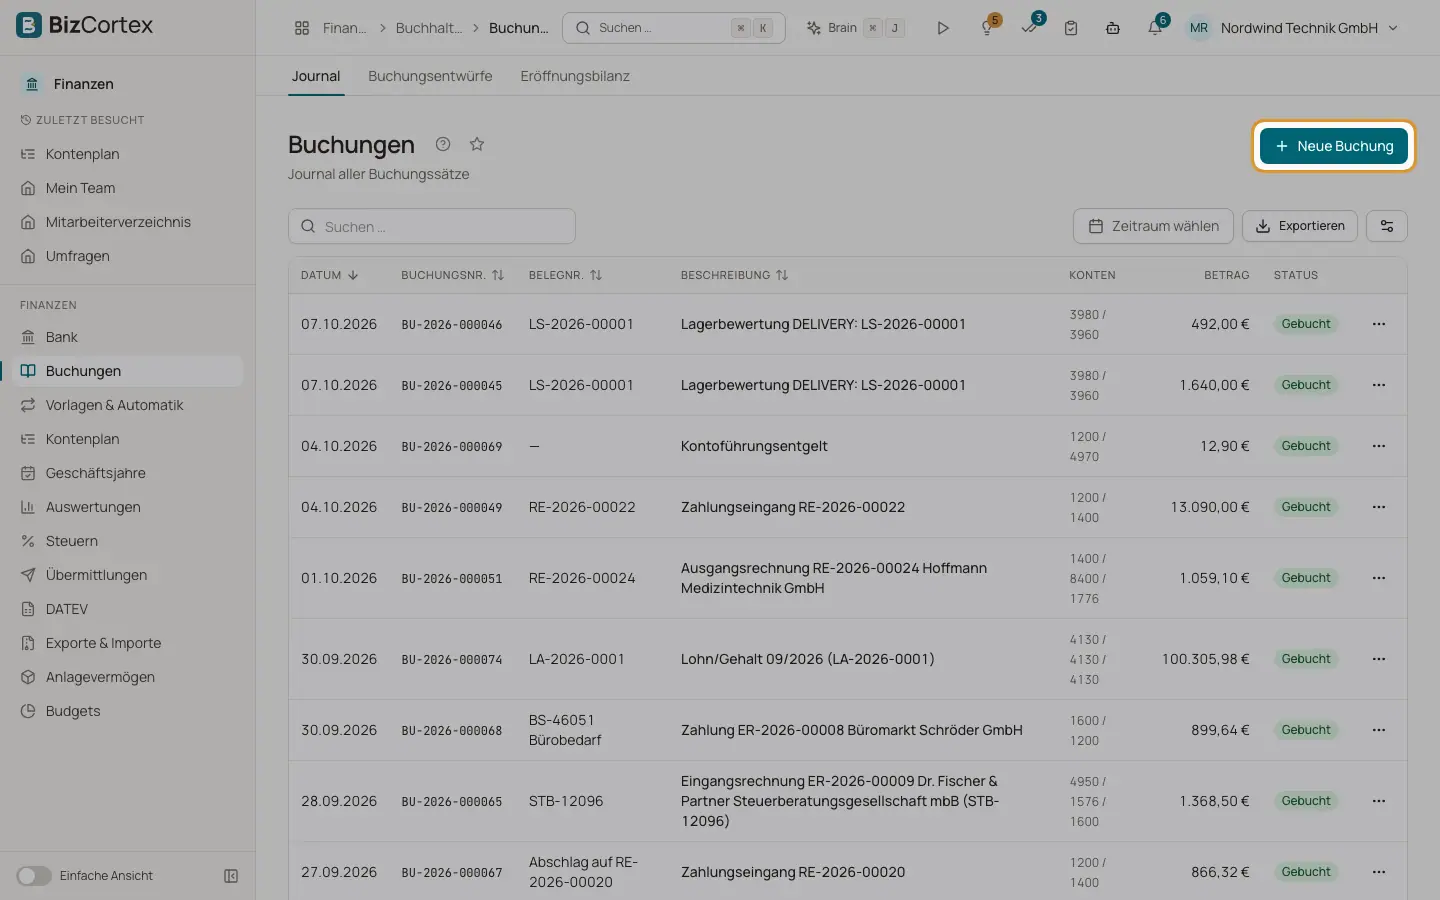Click the help icon next to Buchungen heading
This screenshot has width=1440, height=900.
pos(443,144)
